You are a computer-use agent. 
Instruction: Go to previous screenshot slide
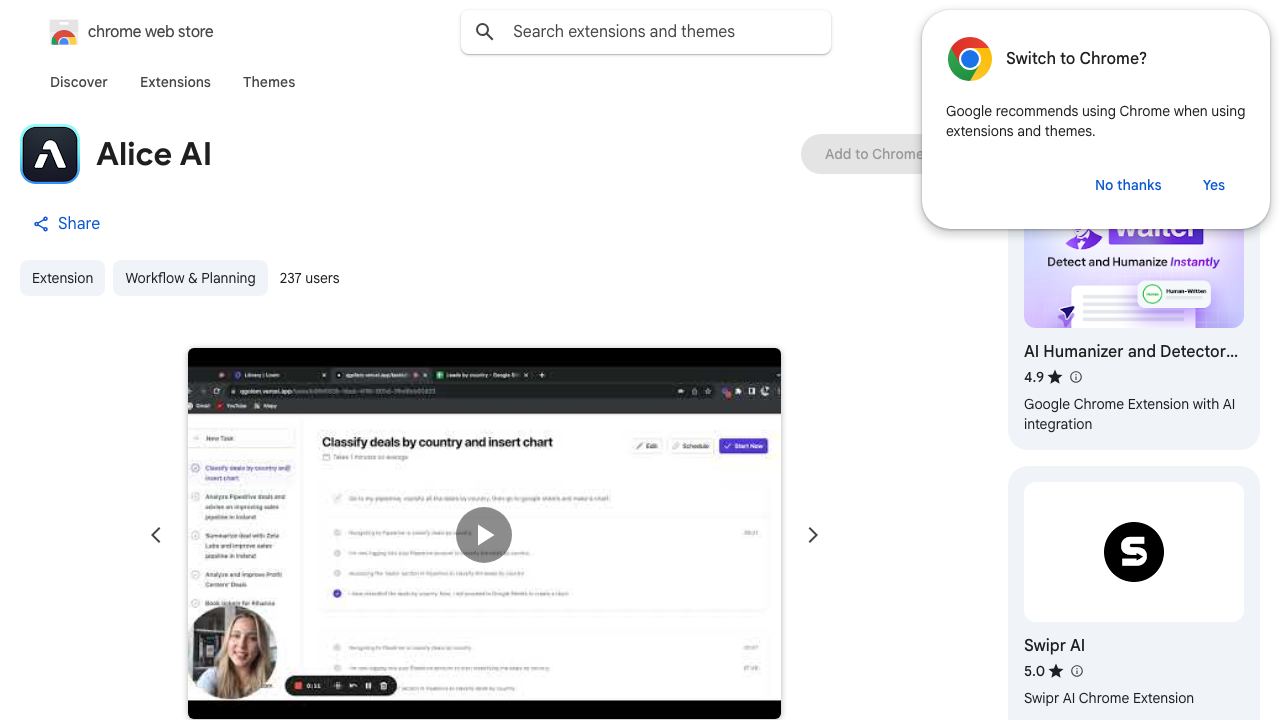[156, 535]
